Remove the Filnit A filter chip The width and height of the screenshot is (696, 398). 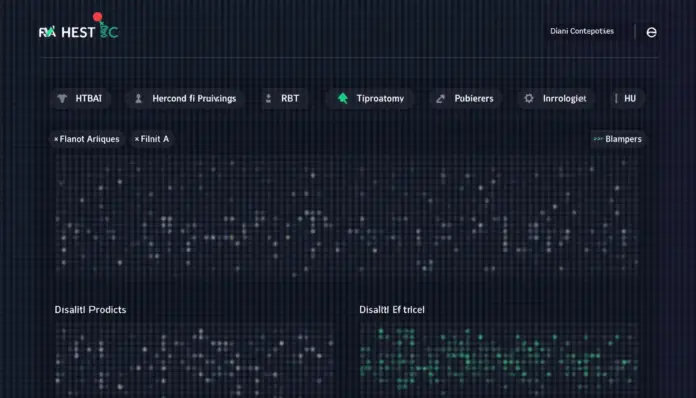point(137,139)
